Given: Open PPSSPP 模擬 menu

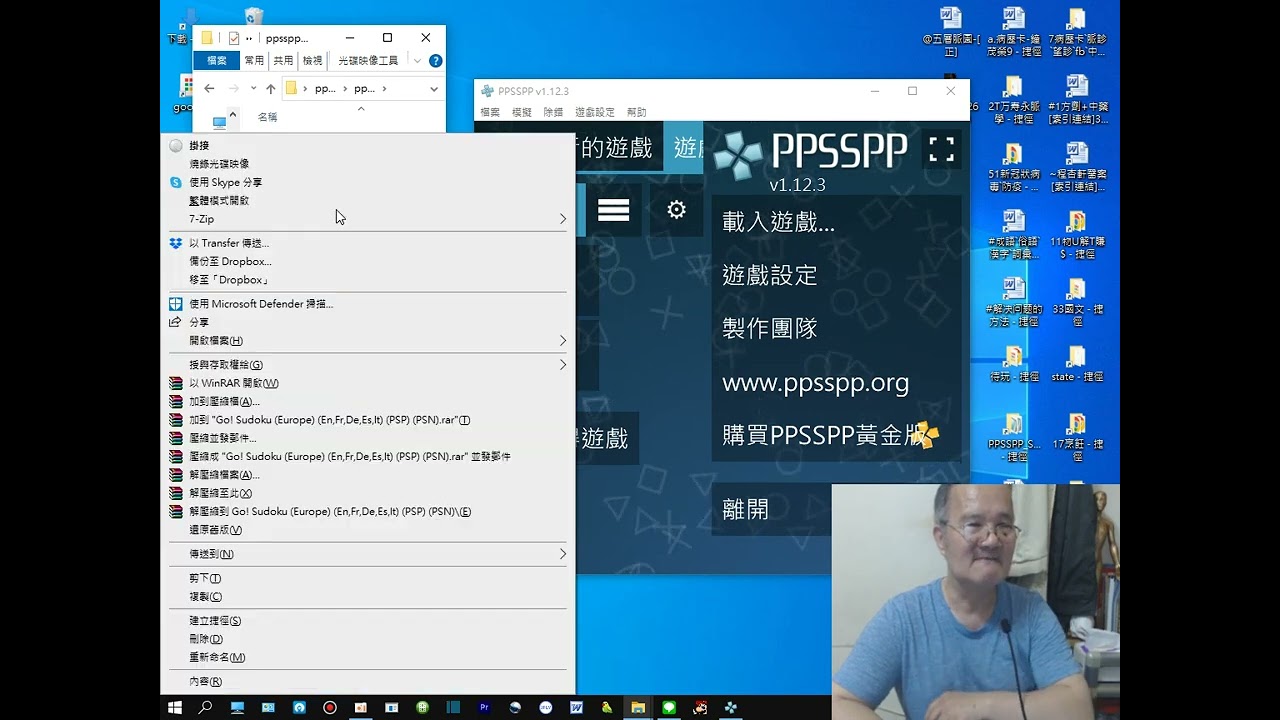Looking at the screenshot, I should pos(522,112).
